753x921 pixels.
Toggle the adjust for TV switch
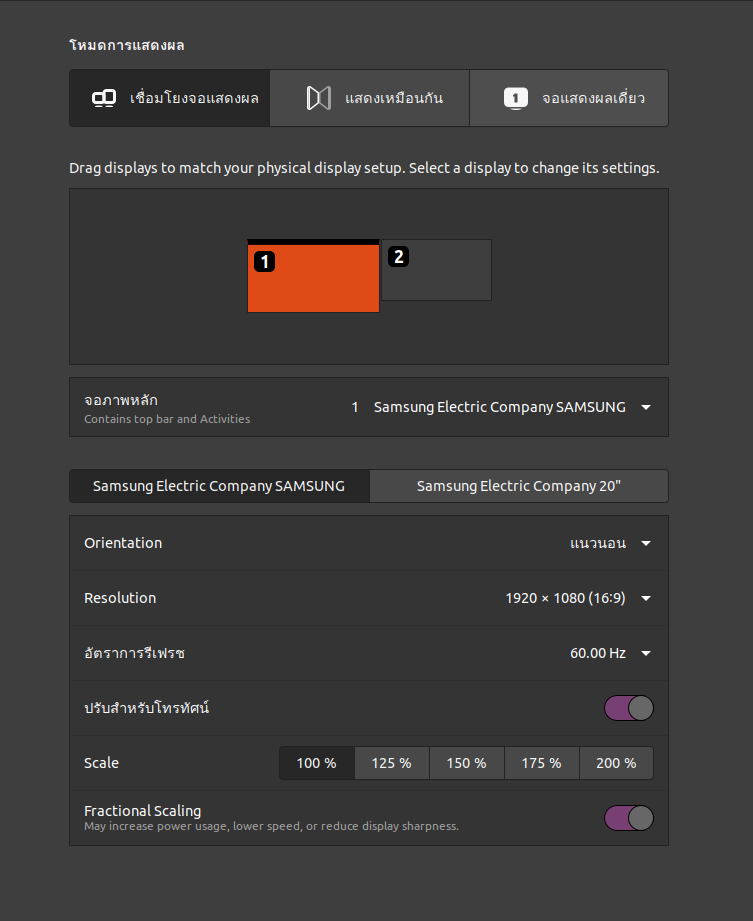tap(628, 708)
